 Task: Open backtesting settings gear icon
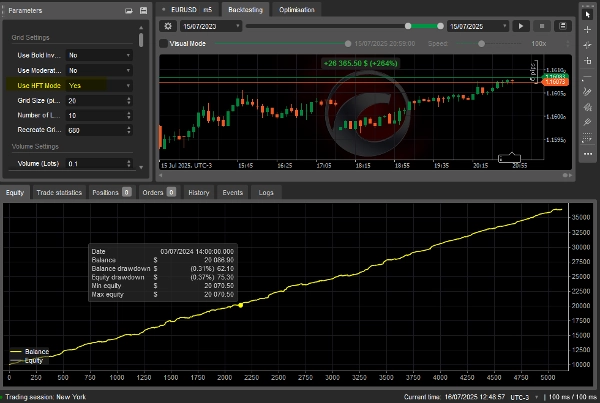pyautogui.click(x=168, y=26)
